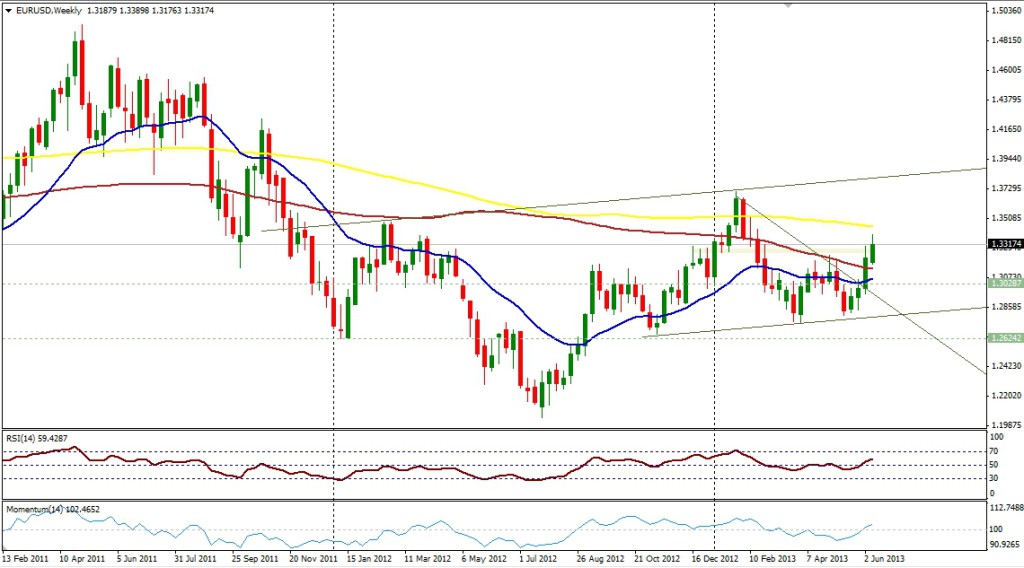1024x568 pixels.
Task: Click the triangle arrow beside EURUSD,Weekly
Action: tap(9, 11)
